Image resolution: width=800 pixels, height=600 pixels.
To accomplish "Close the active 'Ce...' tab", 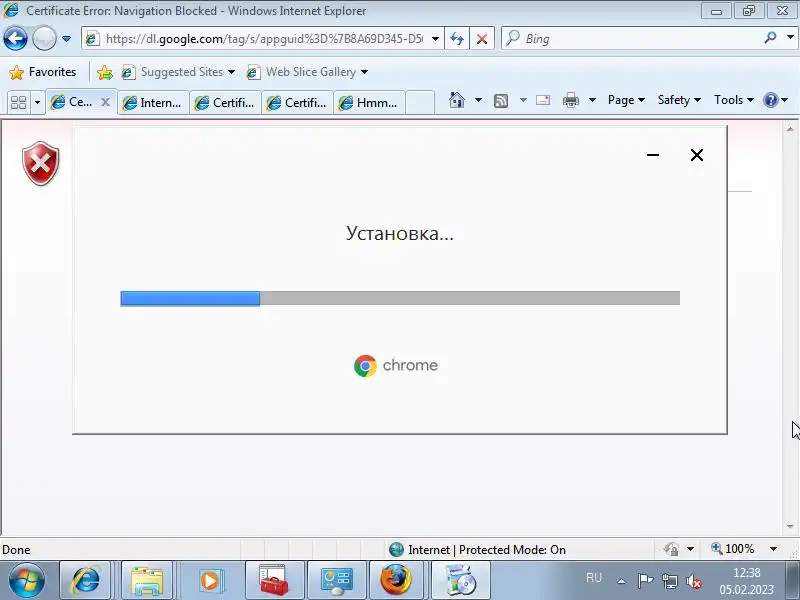I will coord(105,102).
